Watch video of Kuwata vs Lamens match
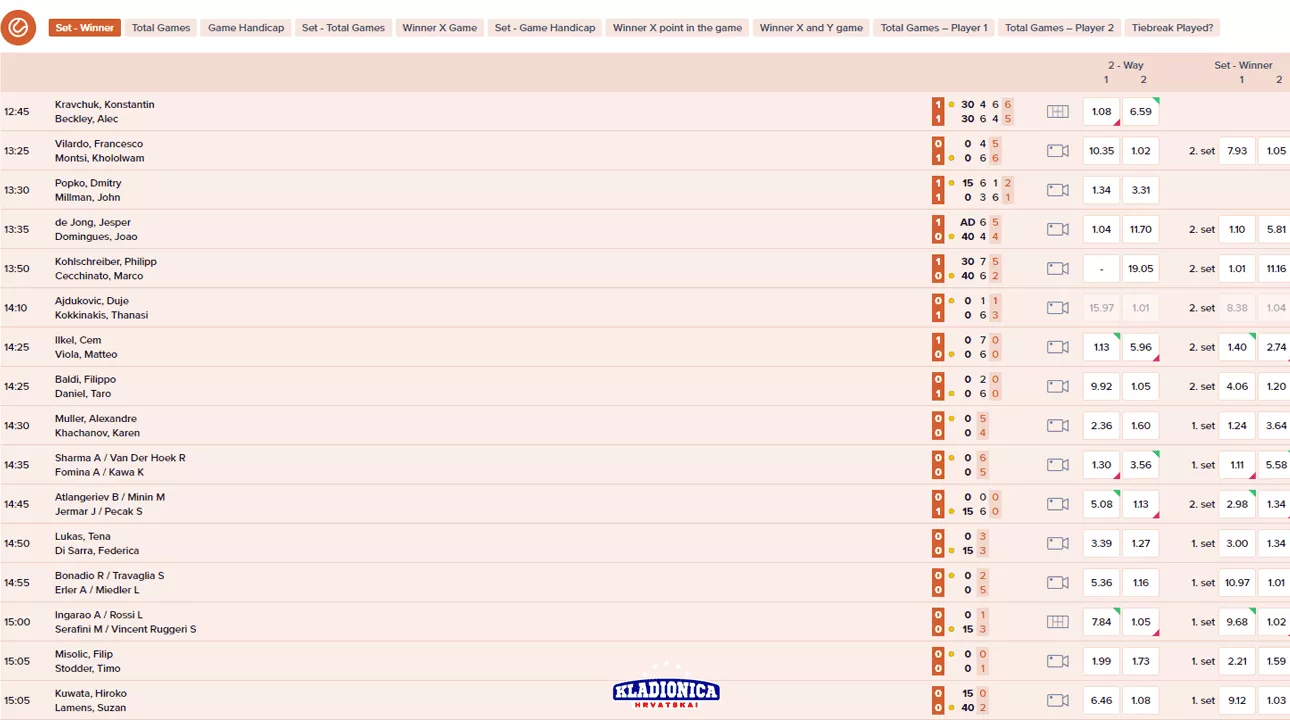This screenshot has height=720, width=1290. [1057, 701]
